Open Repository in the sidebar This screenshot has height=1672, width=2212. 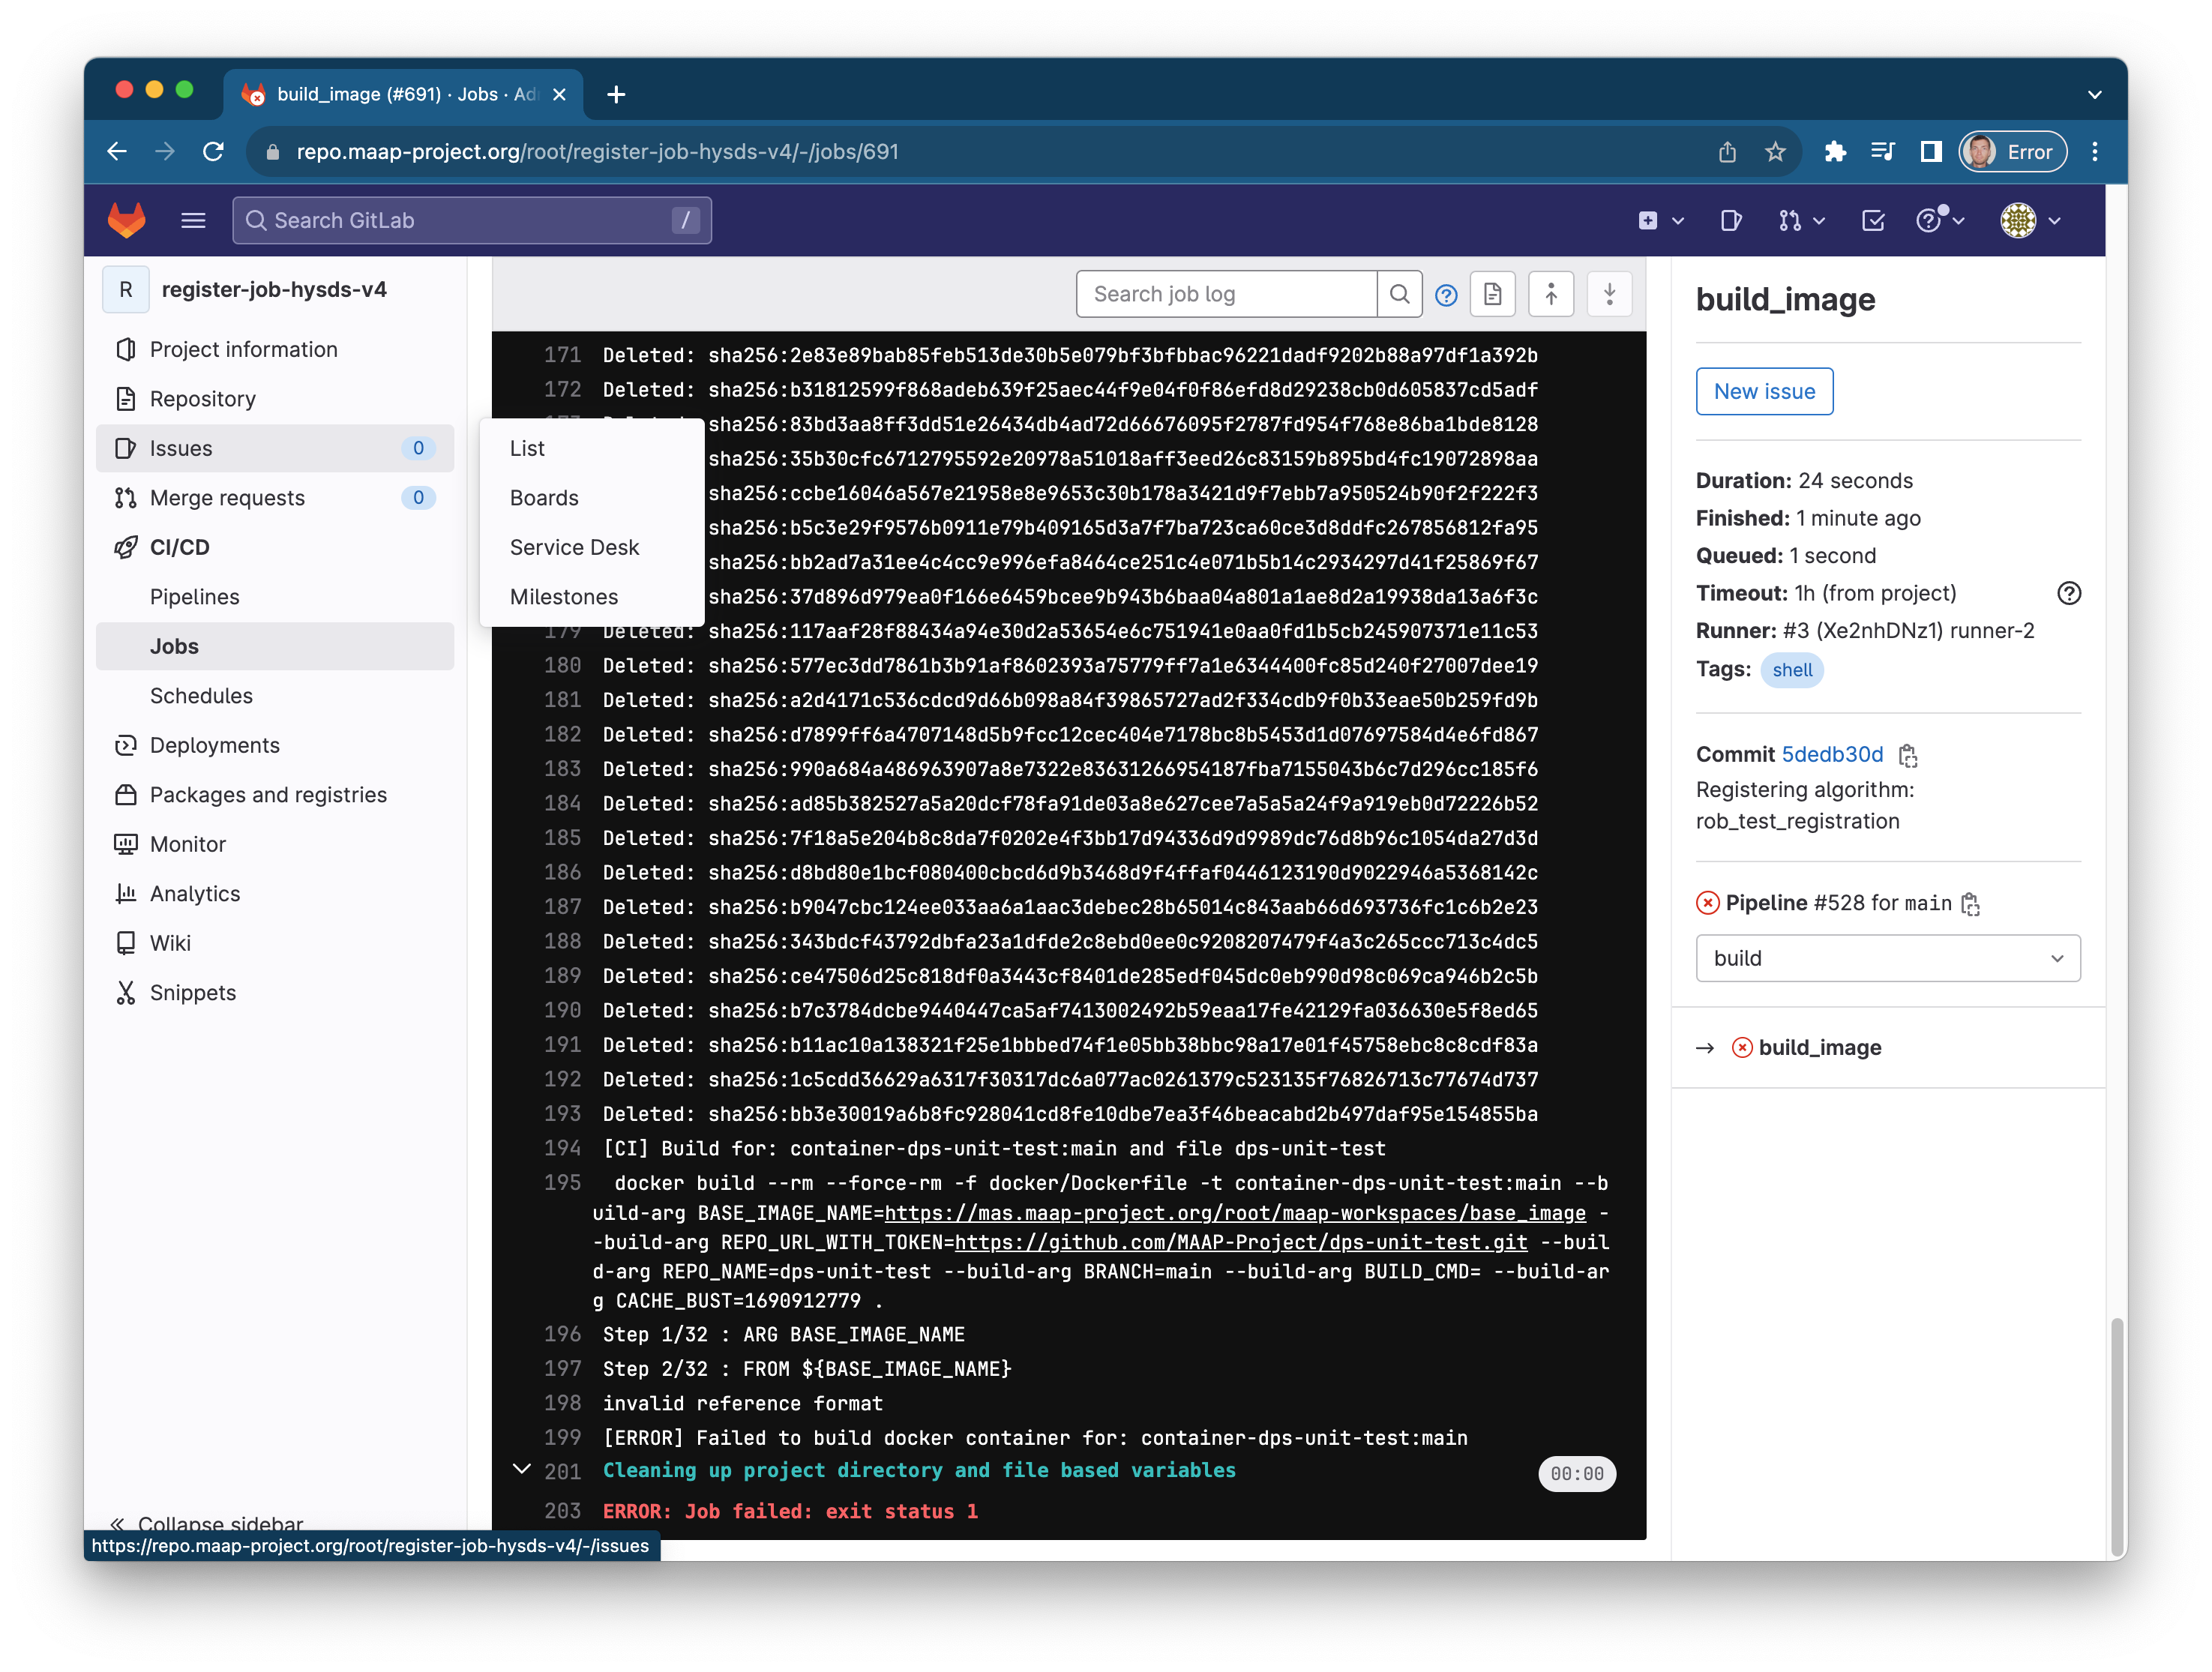(275, 399)
